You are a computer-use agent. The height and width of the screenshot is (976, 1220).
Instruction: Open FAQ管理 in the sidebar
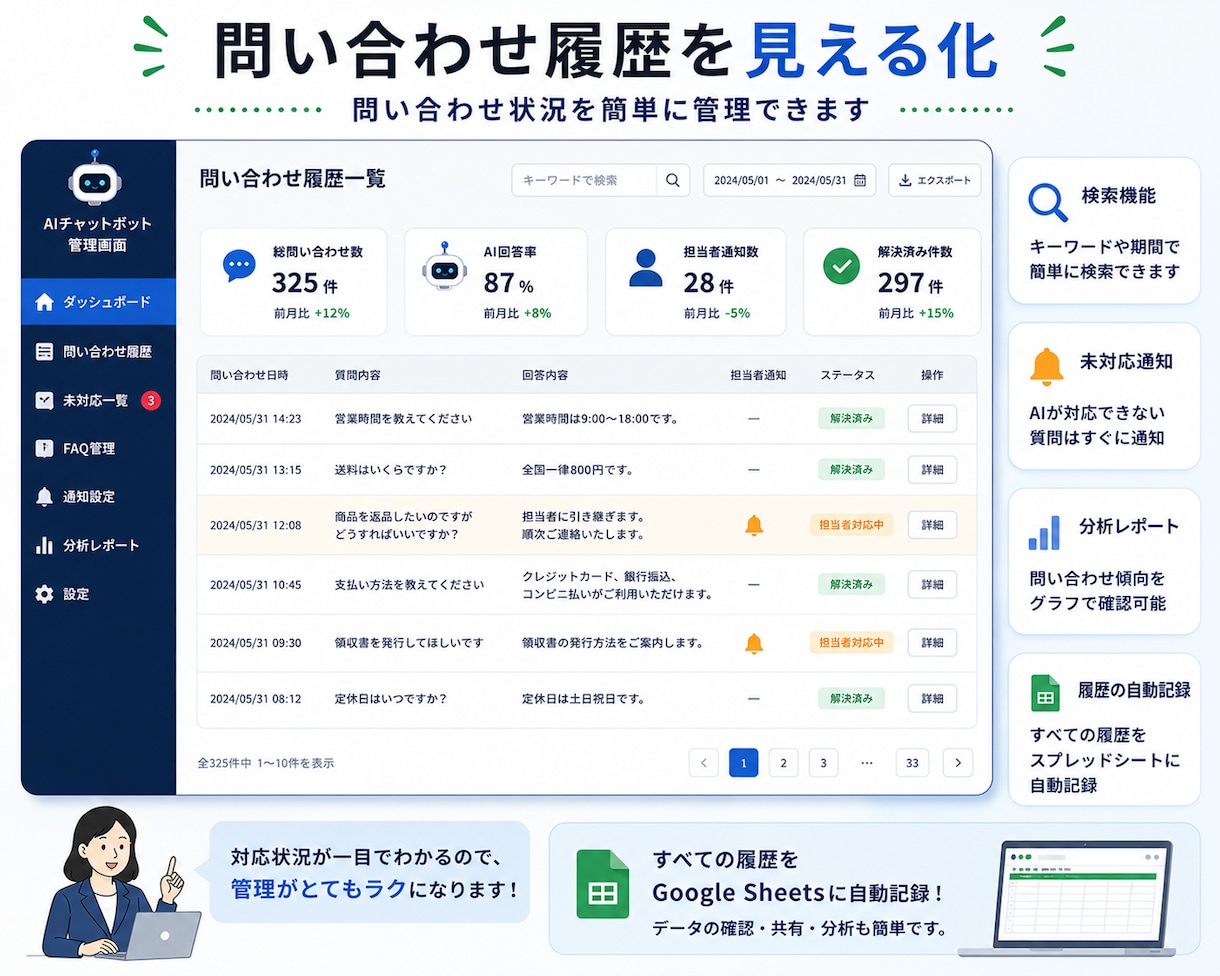[98, 449]
